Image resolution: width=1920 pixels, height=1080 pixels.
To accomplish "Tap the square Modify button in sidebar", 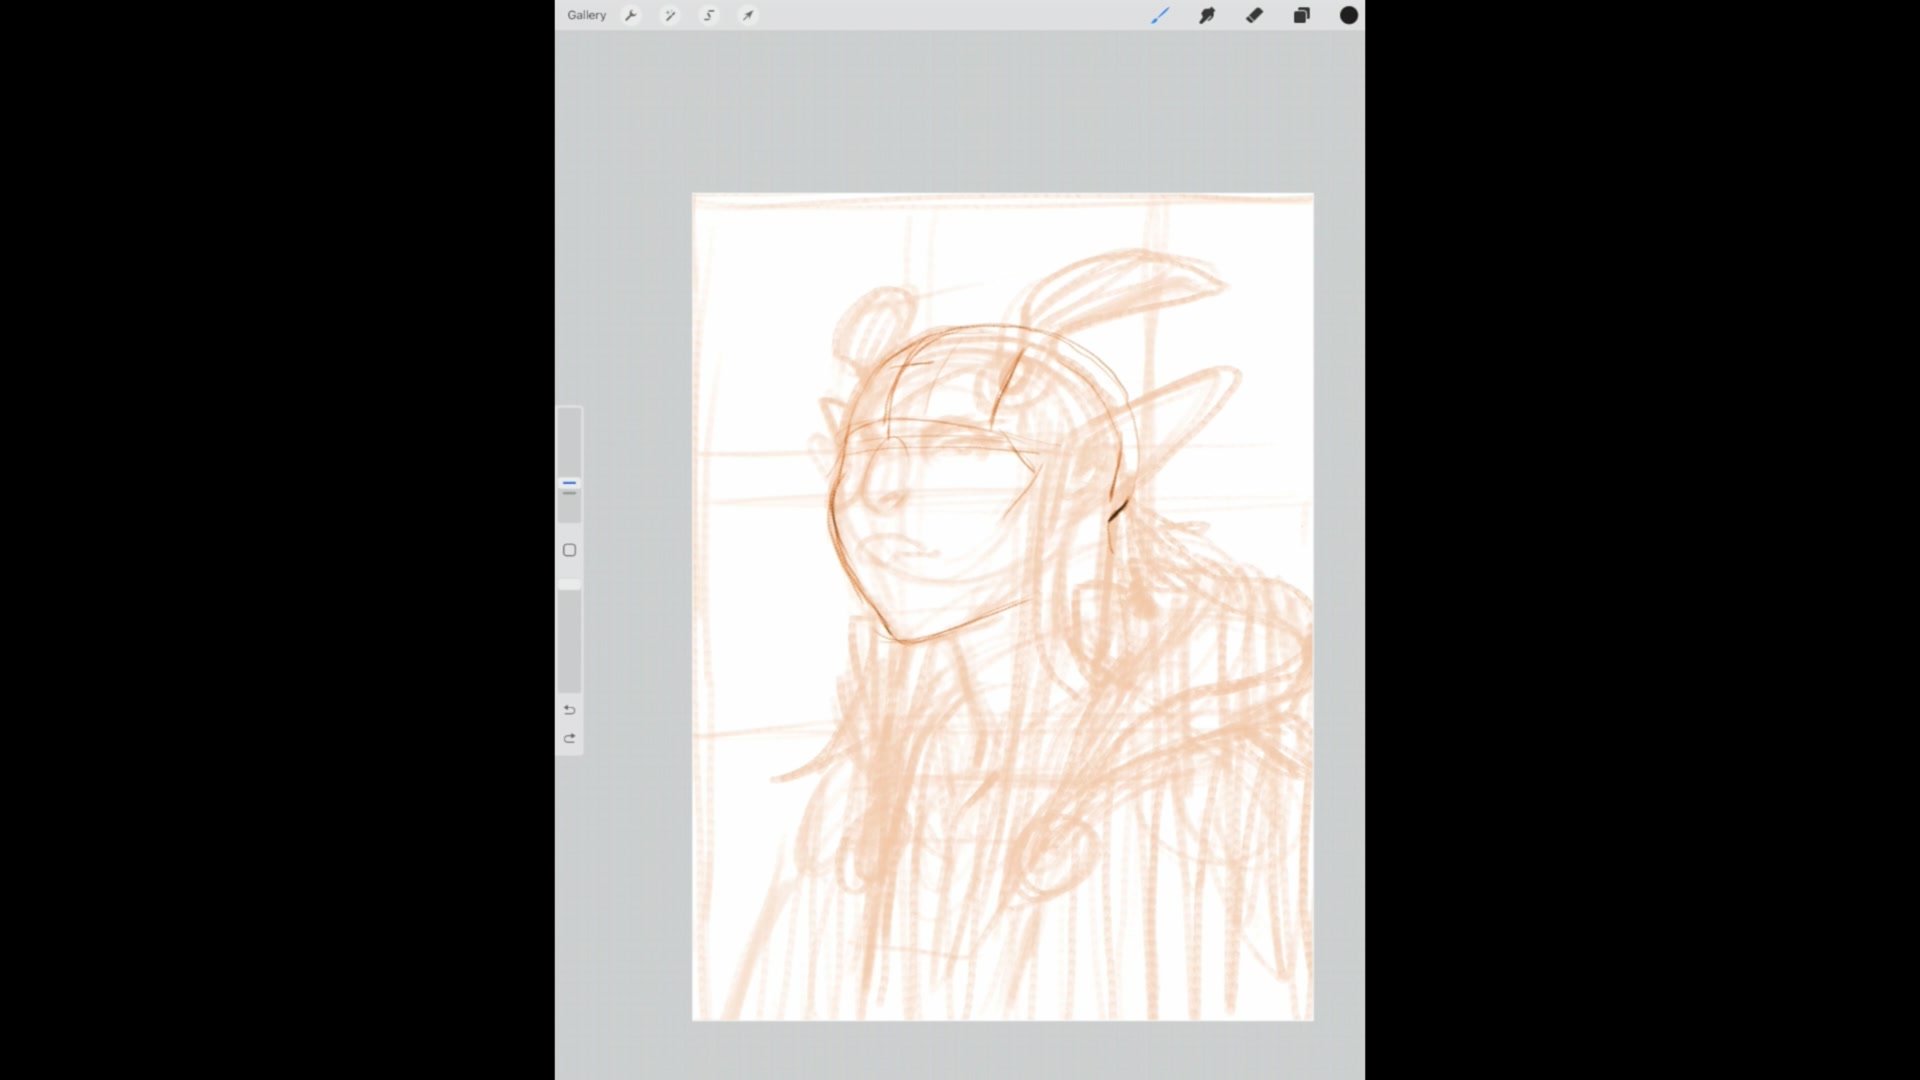I will pos(569,550).
